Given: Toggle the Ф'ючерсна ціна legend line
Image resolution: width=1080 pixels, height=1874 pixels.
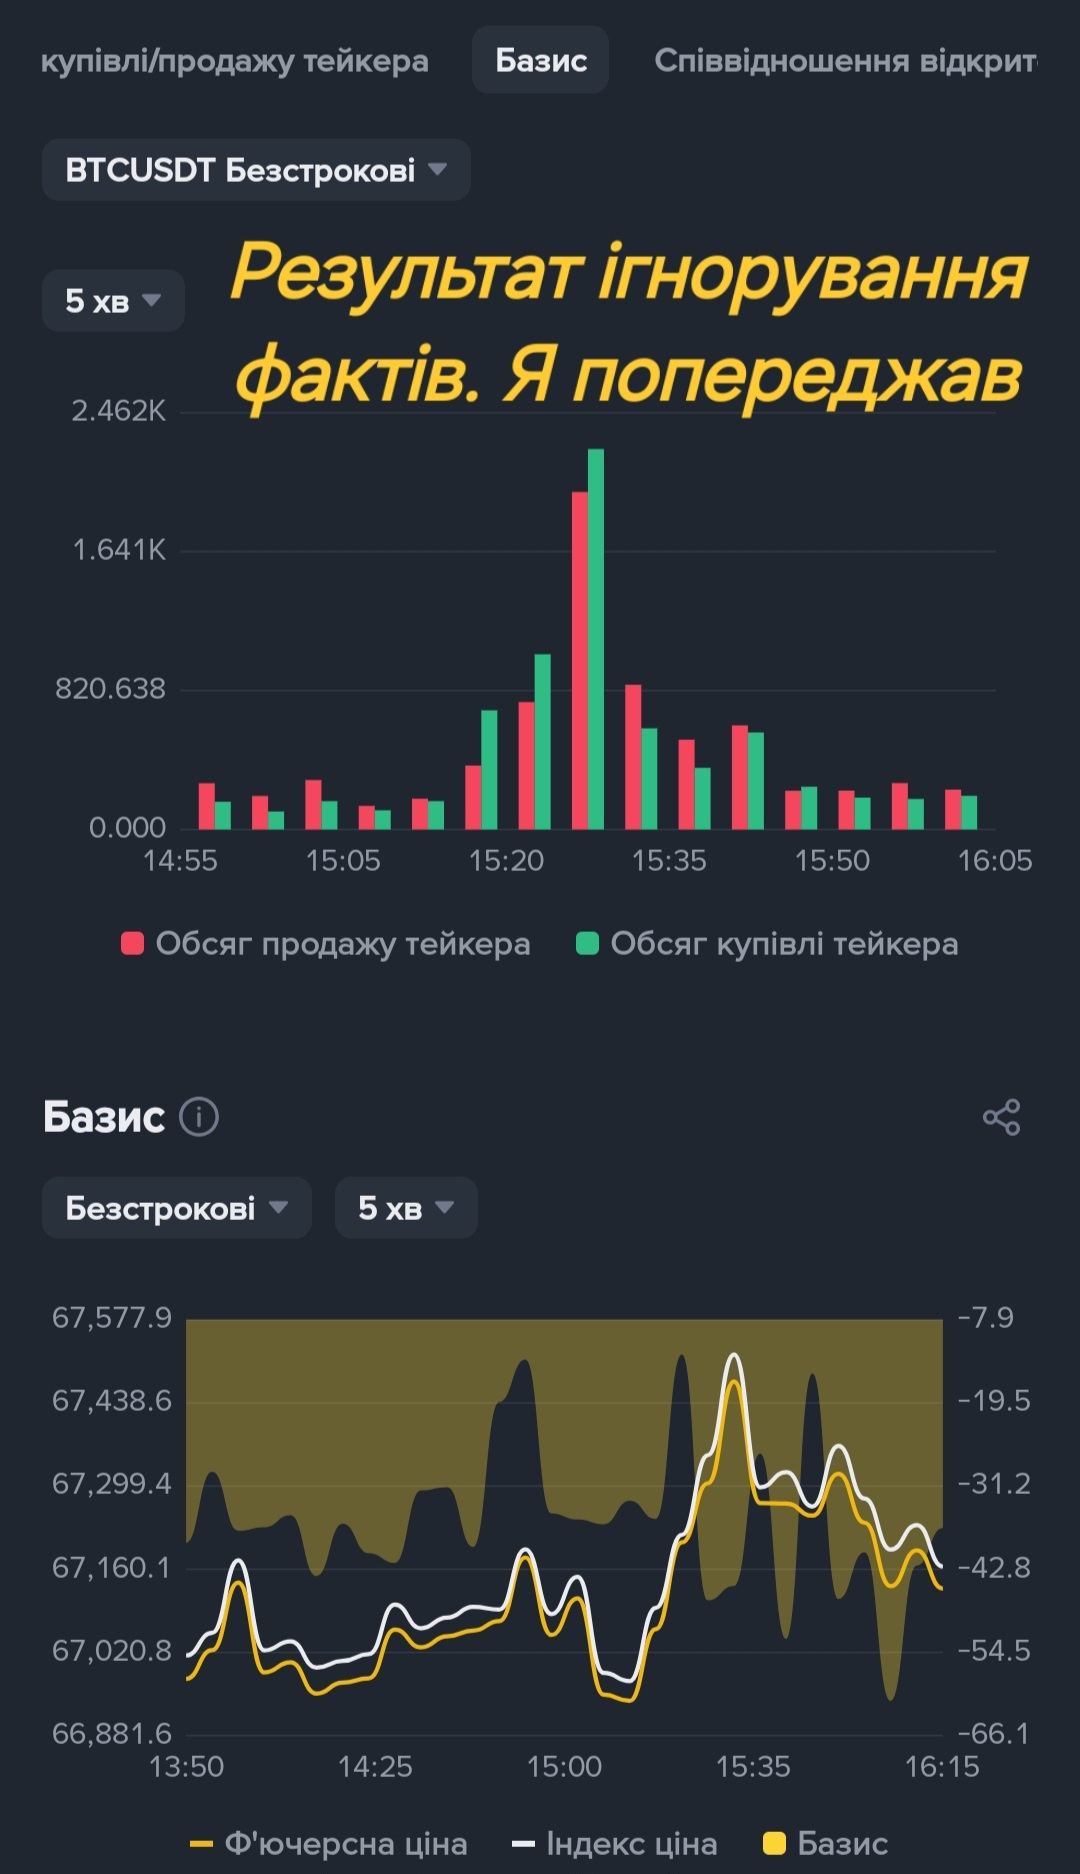Looking at the screenshot, I should click(x=329, y=1843).
